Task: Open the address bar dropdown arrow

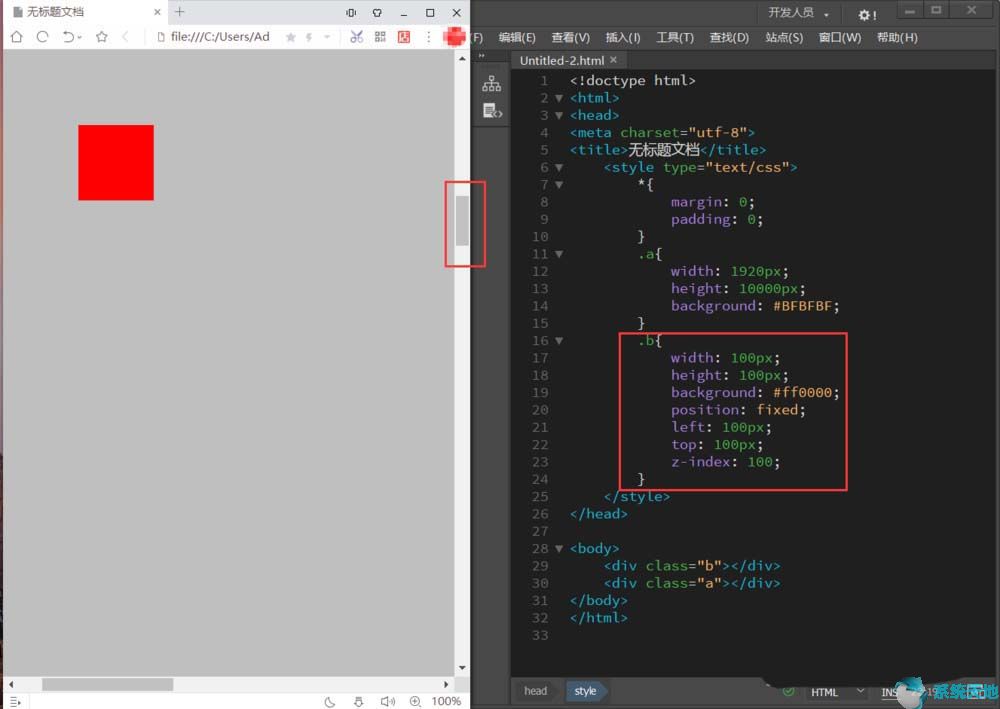Action: pos(327,38)
